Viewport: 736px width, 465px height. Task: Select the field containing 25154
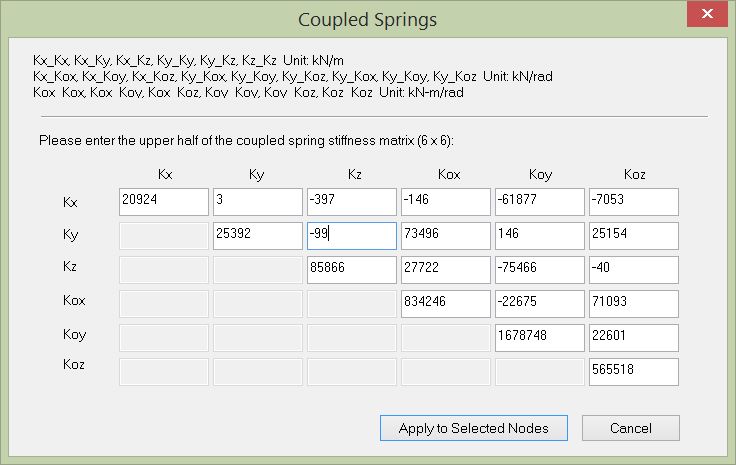point(634,236)
